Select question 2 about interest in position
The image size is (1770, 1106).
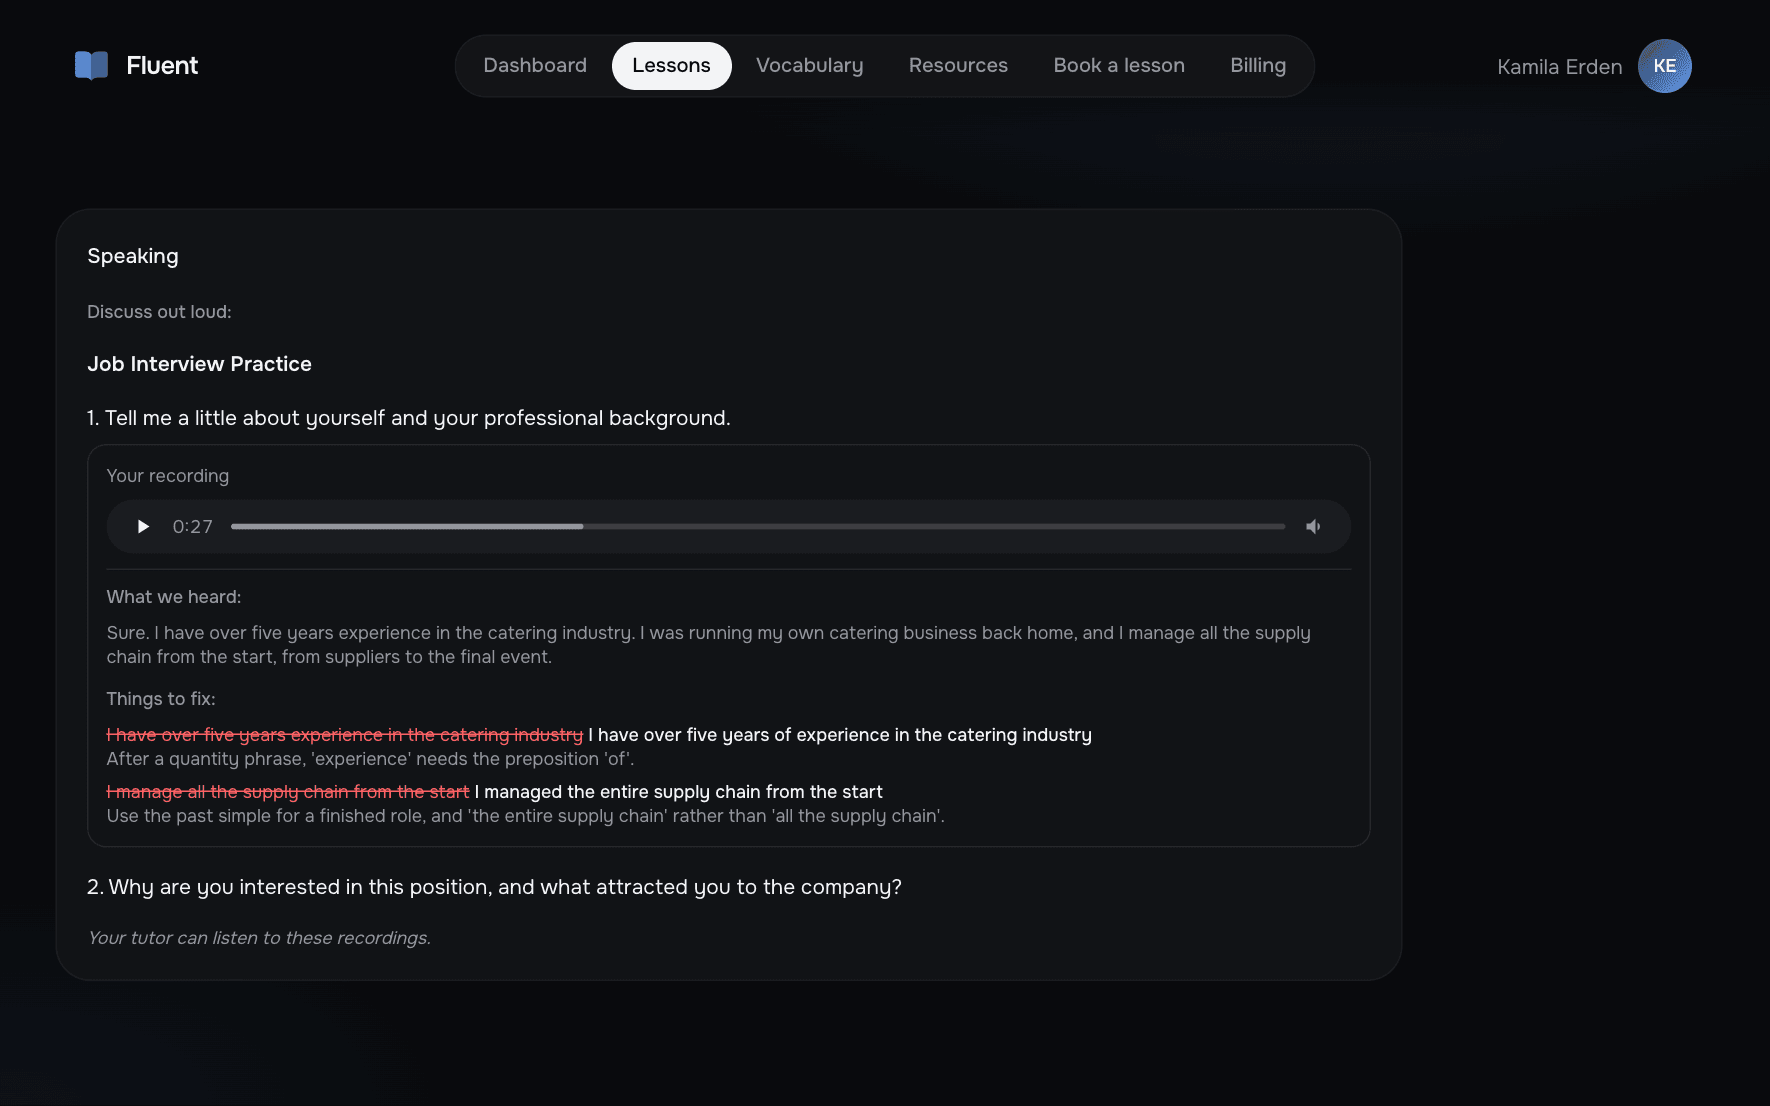(494, 887)
